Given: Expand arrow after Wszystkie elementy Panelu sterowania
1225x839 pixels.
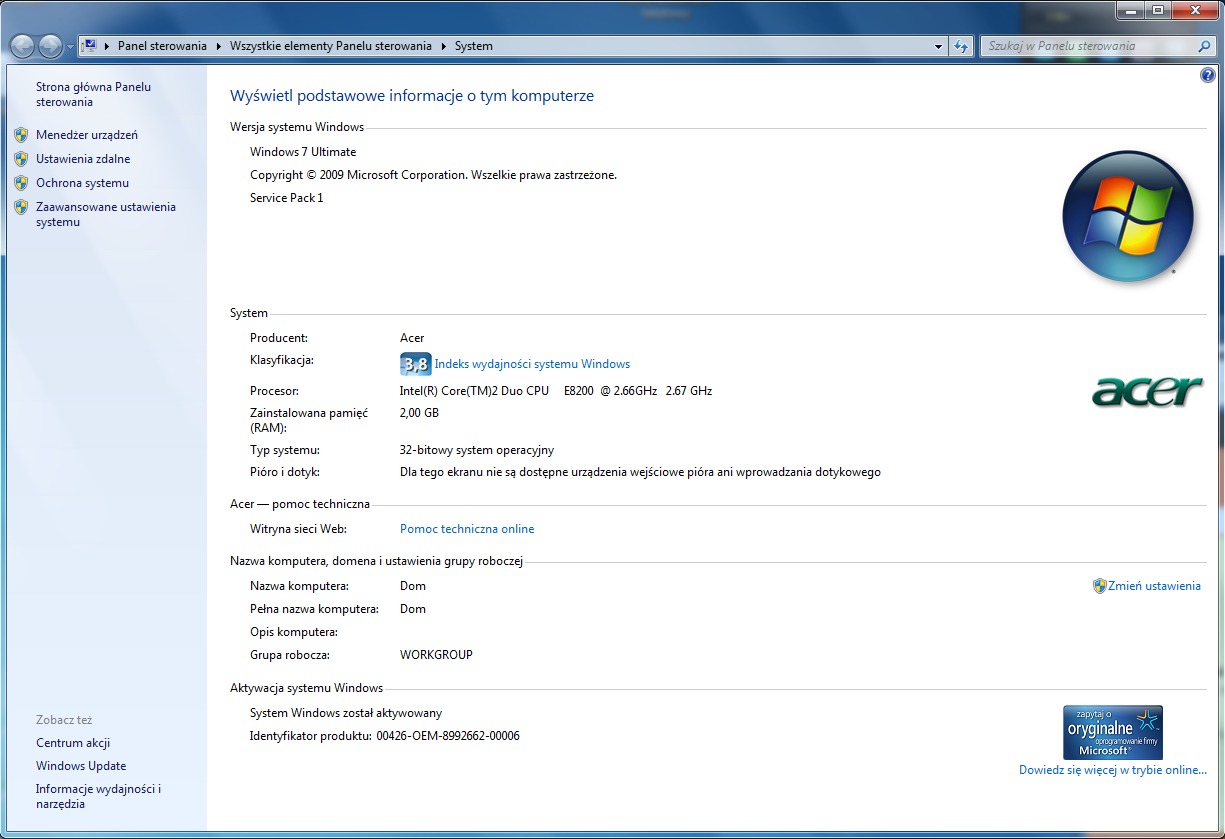Looking at the screenshot, I should click(444, 46).
